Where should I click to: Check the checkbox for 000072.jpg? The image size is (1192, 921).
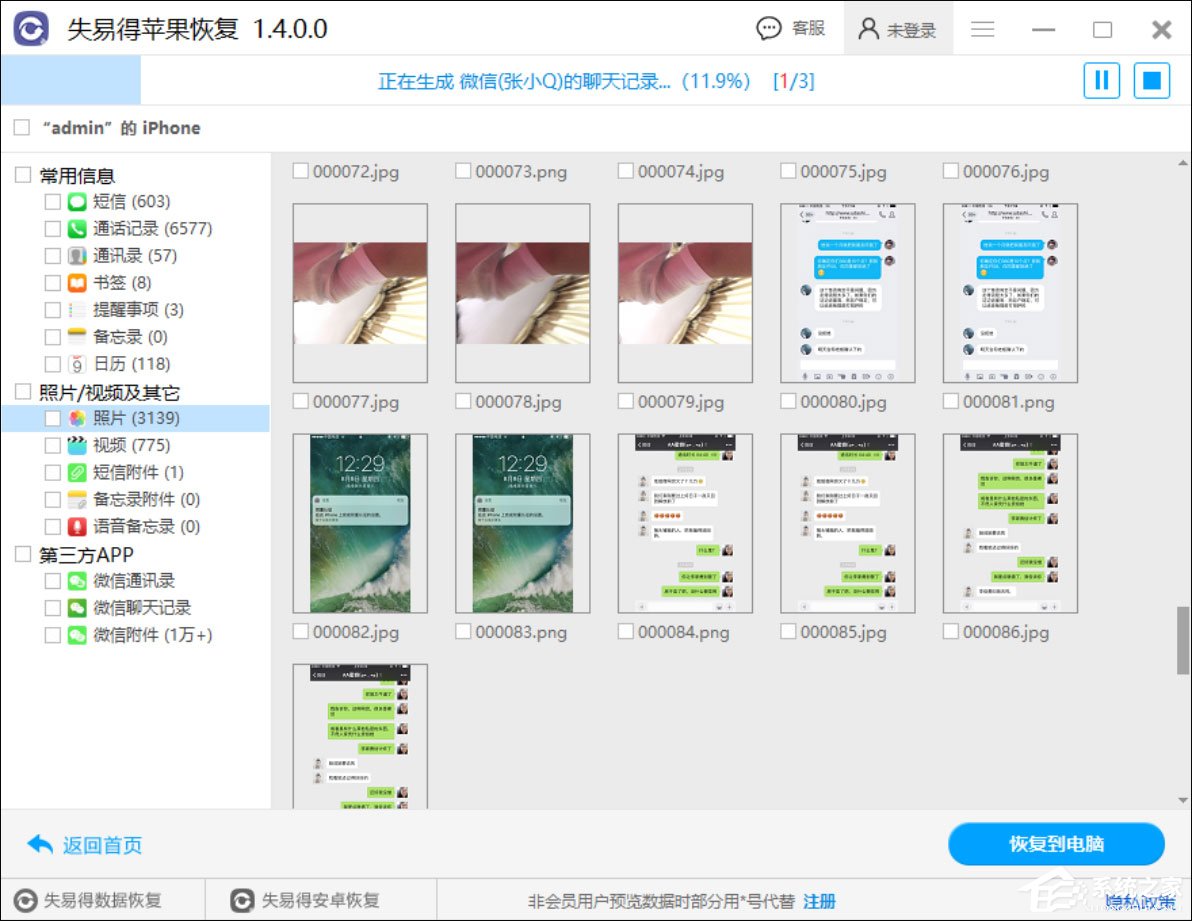[x=299, y=171]
